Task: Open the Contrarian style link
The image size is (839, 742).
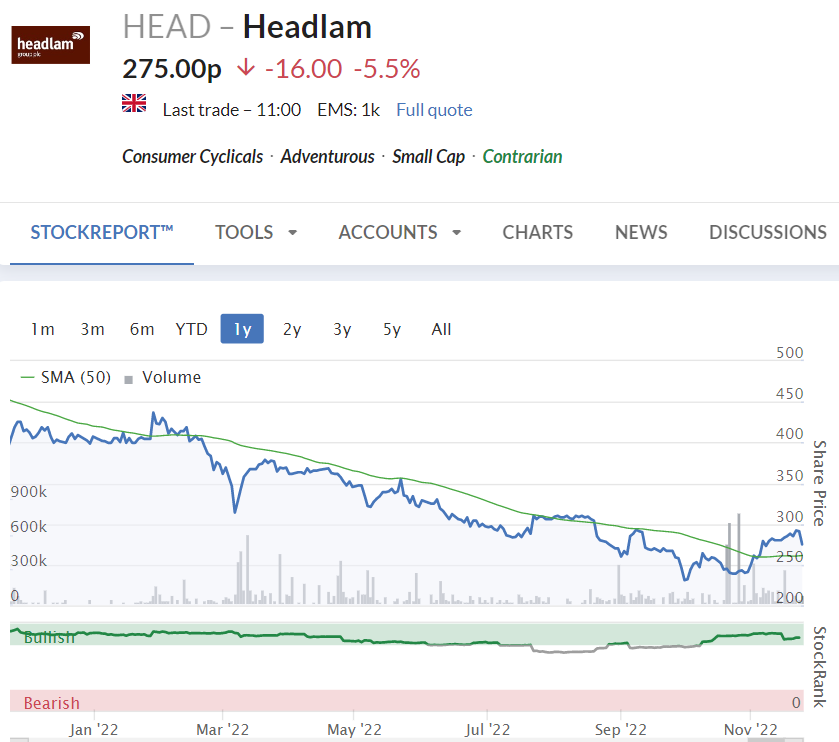Action: tap(522, 156)
